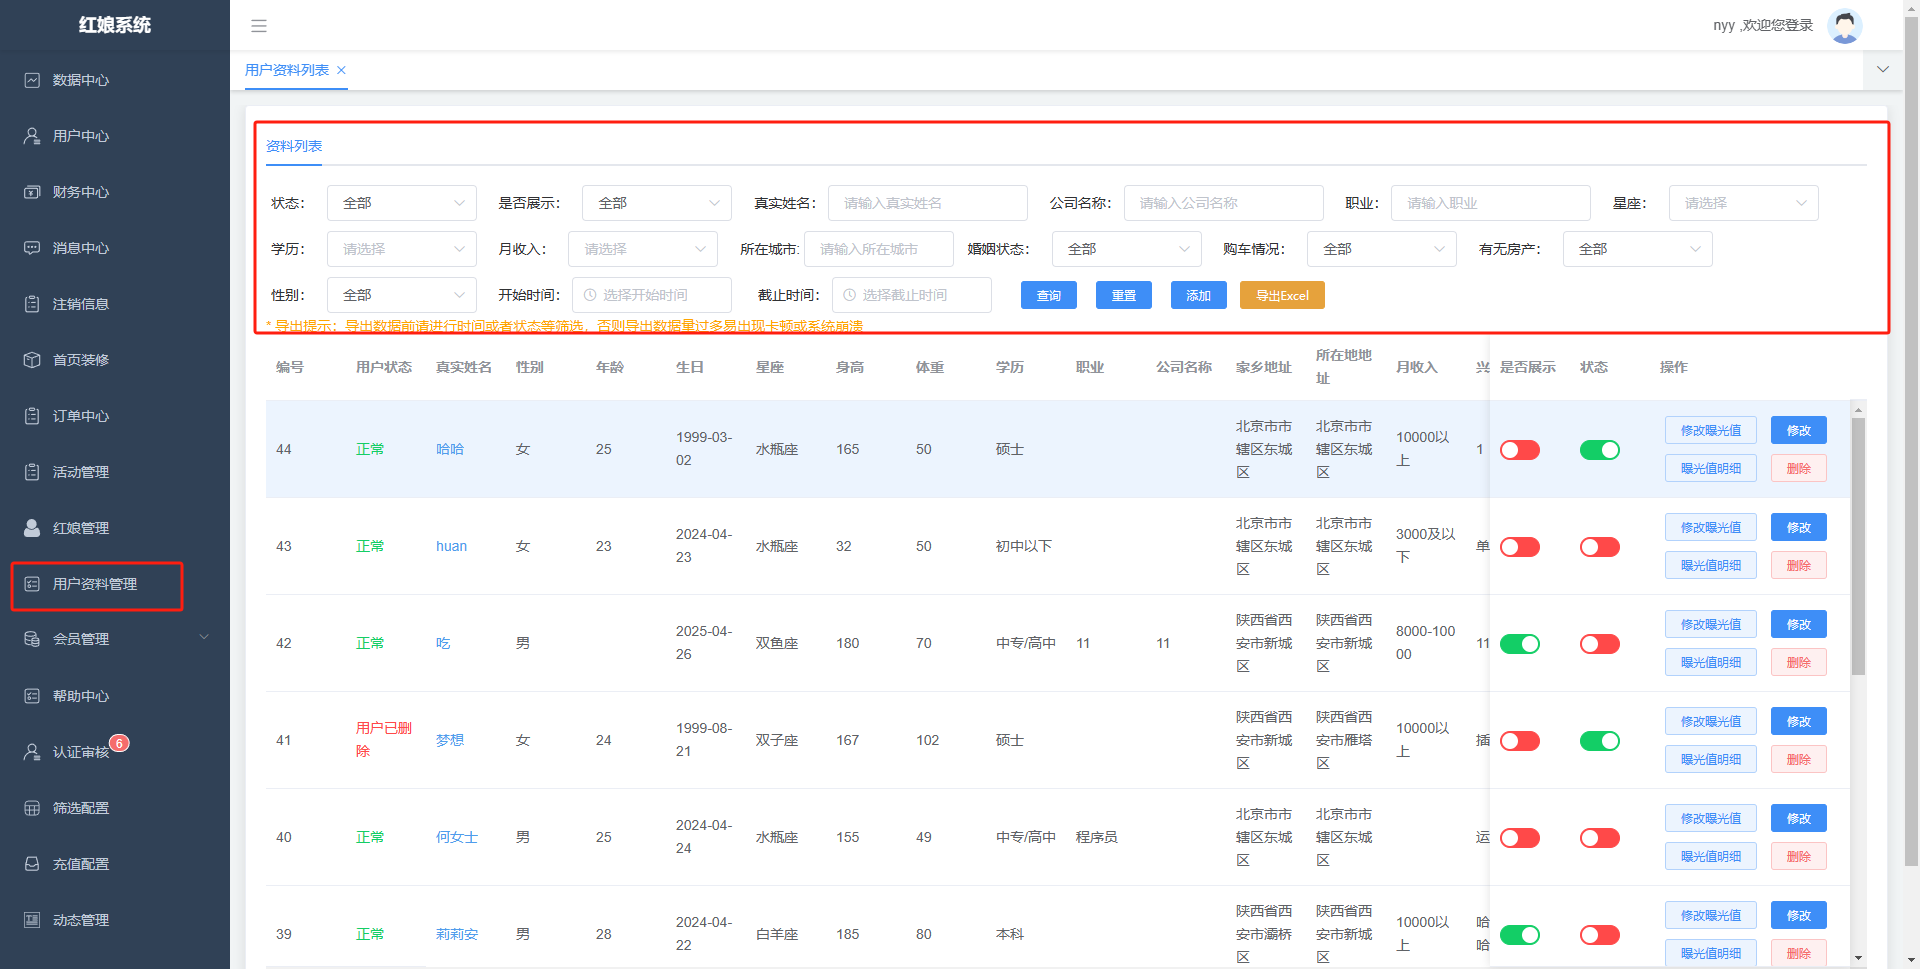Viewport: 1920px width, 969px height.
Task: Click the 认证审核 sidebar icon
Action: pos(32,752)
